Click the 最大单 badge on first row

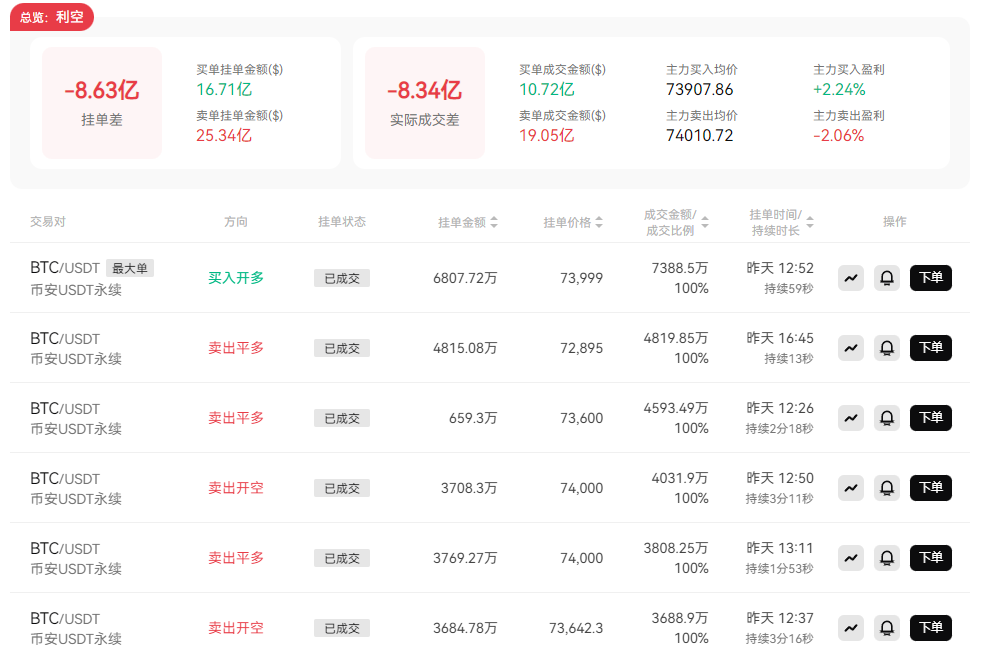(x=130, y=268)
